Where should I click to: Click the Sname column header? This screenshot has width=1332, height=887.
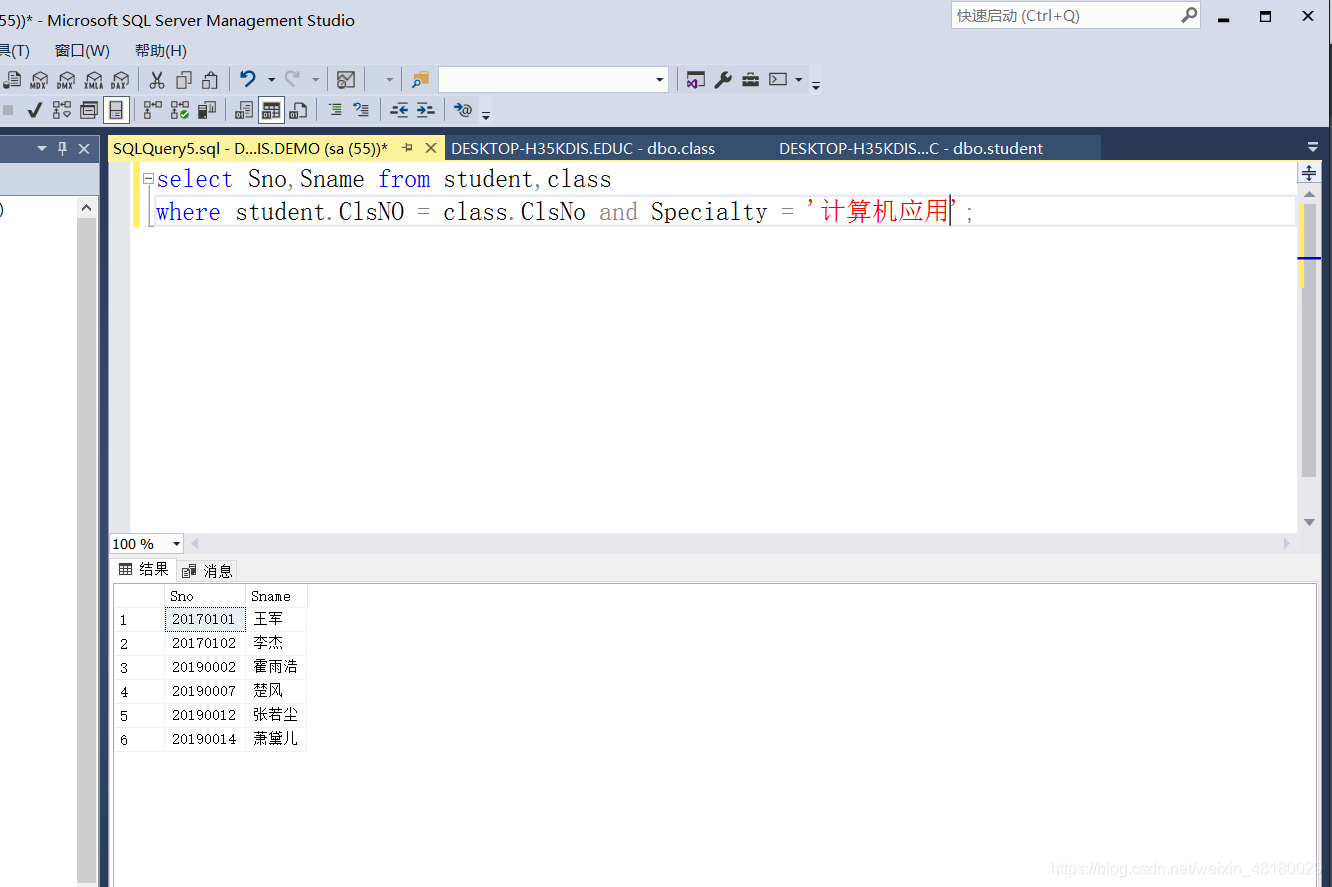[276, 596]
